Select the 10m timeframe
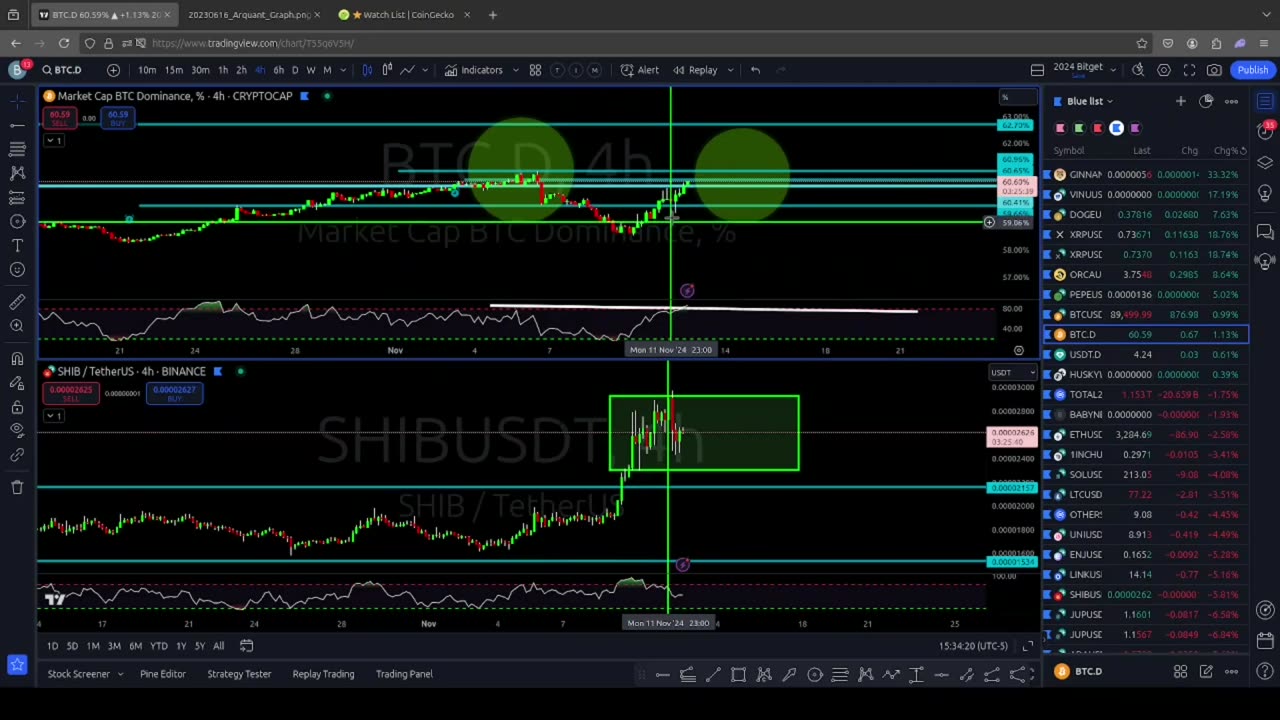 tap(147, 70)
